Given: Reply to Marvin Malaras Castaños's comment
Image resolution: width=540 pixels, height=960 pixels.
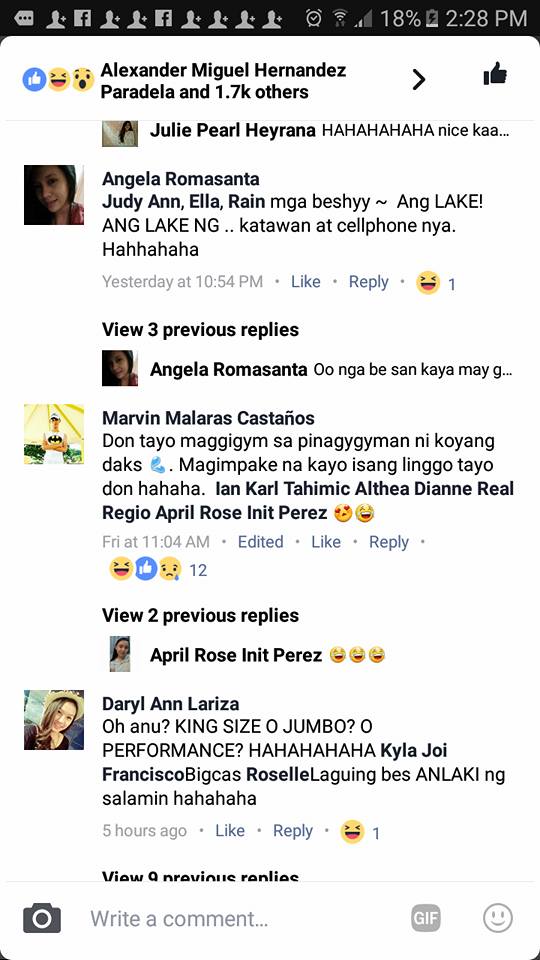Looking at the screenshot, I should click(389, 542).
